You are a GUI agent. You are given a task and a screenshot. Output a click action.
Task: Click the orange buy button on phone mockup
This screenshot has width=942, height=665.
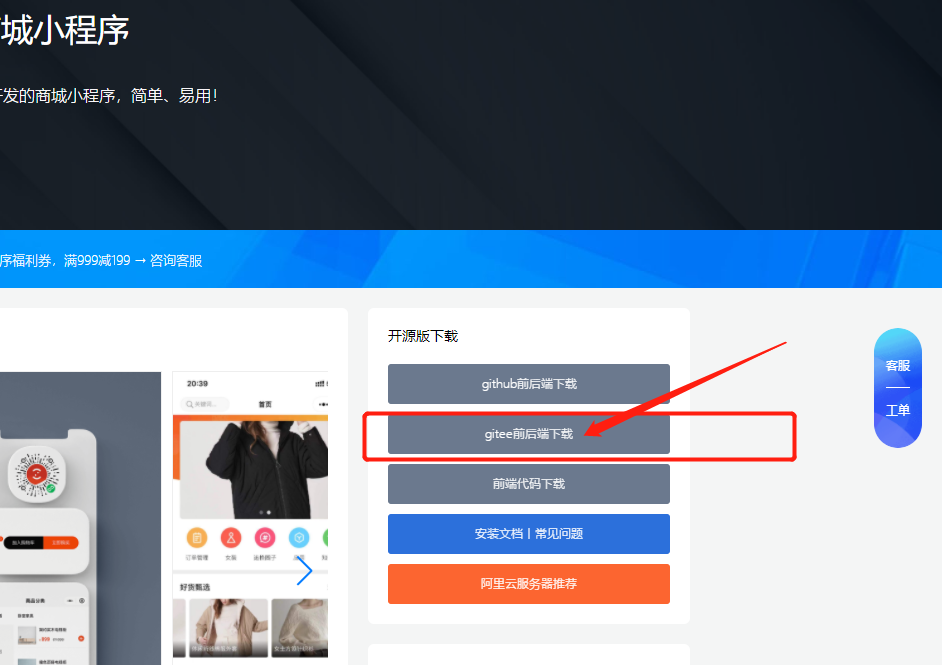pyautogui.click(x=61, y=542)
